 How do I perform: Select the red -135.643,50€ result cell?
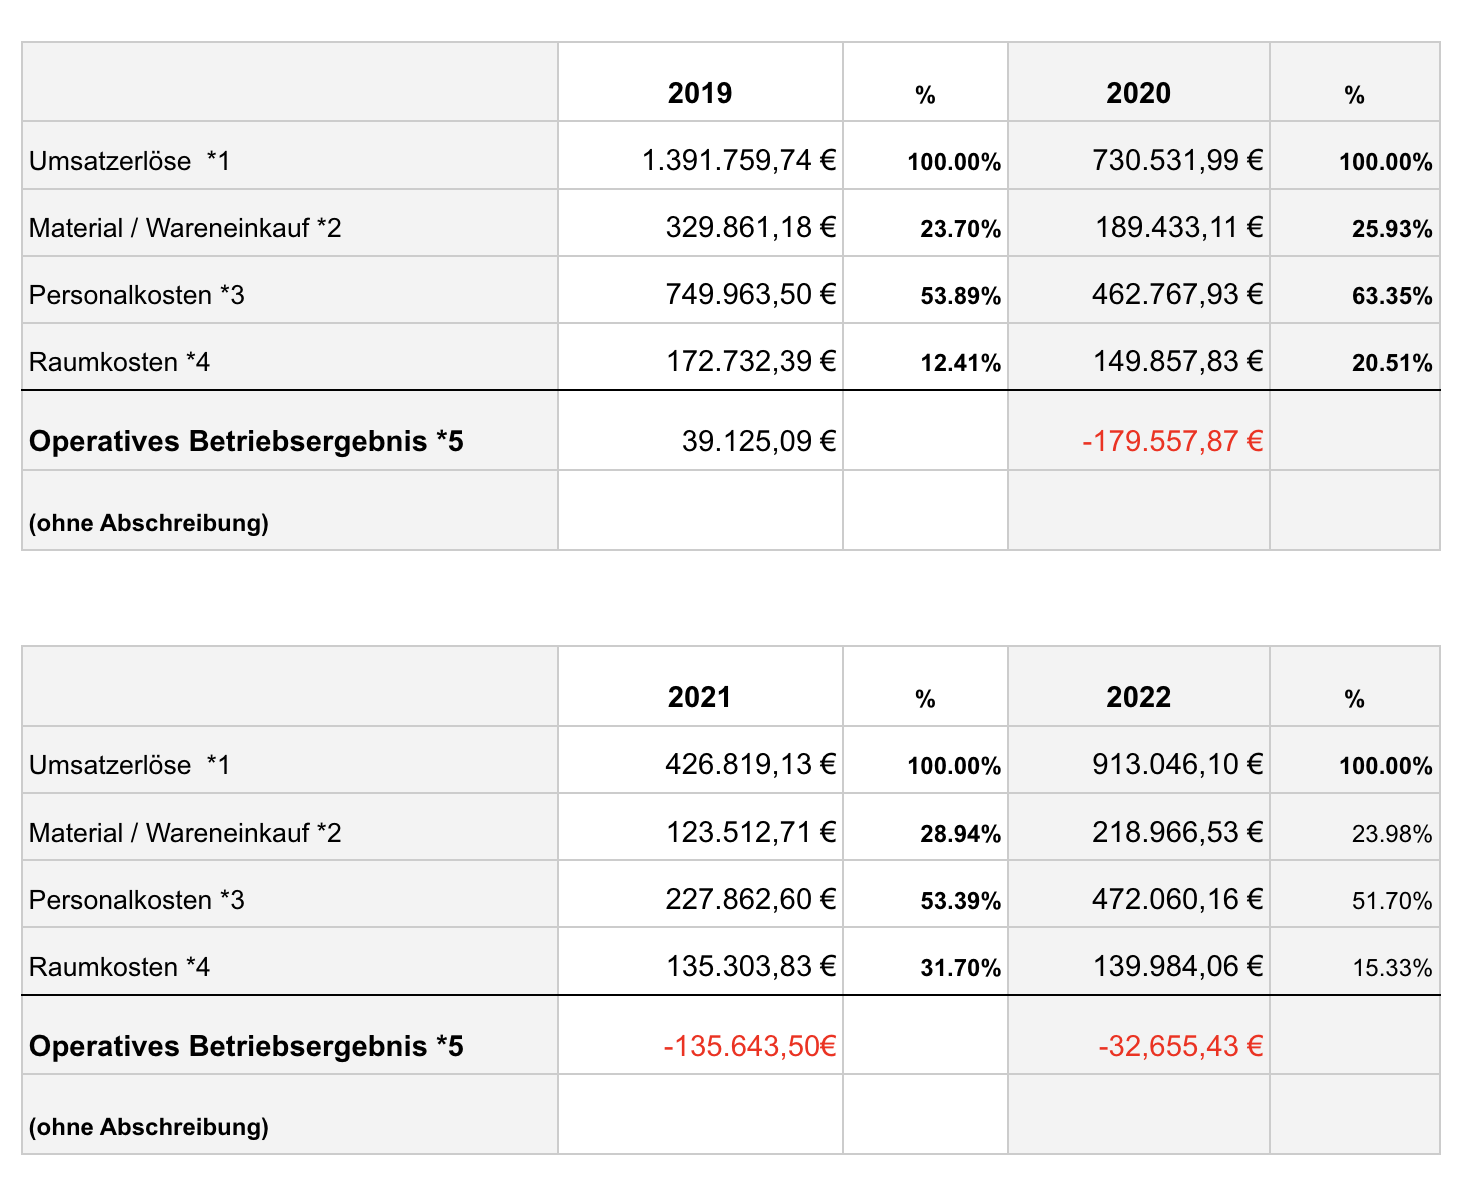pos(700,1035)
